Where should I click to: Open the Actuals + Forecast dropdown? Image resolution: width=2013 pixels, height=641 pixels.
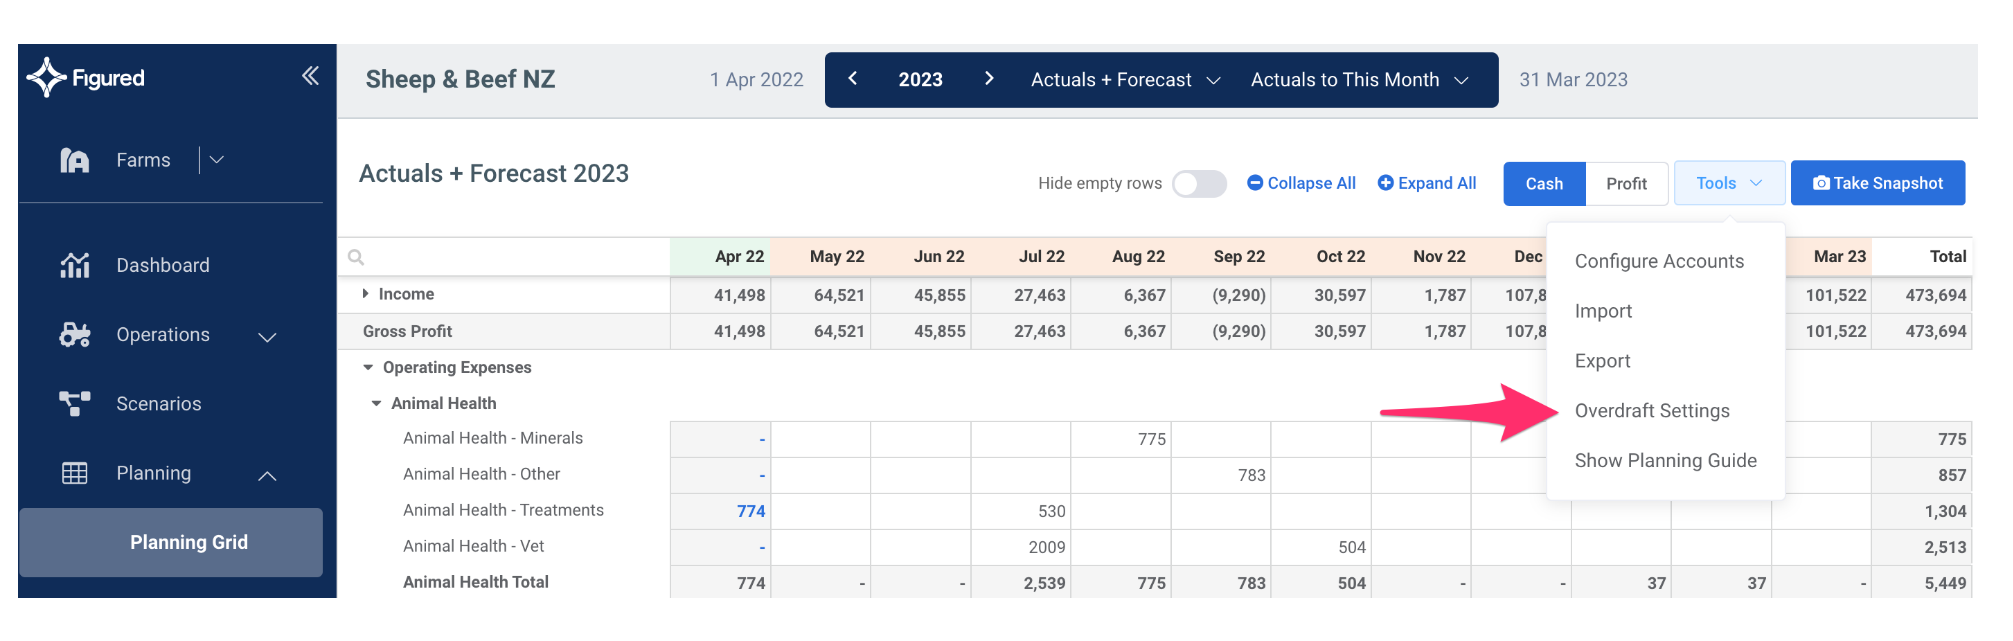[1125, 80]
